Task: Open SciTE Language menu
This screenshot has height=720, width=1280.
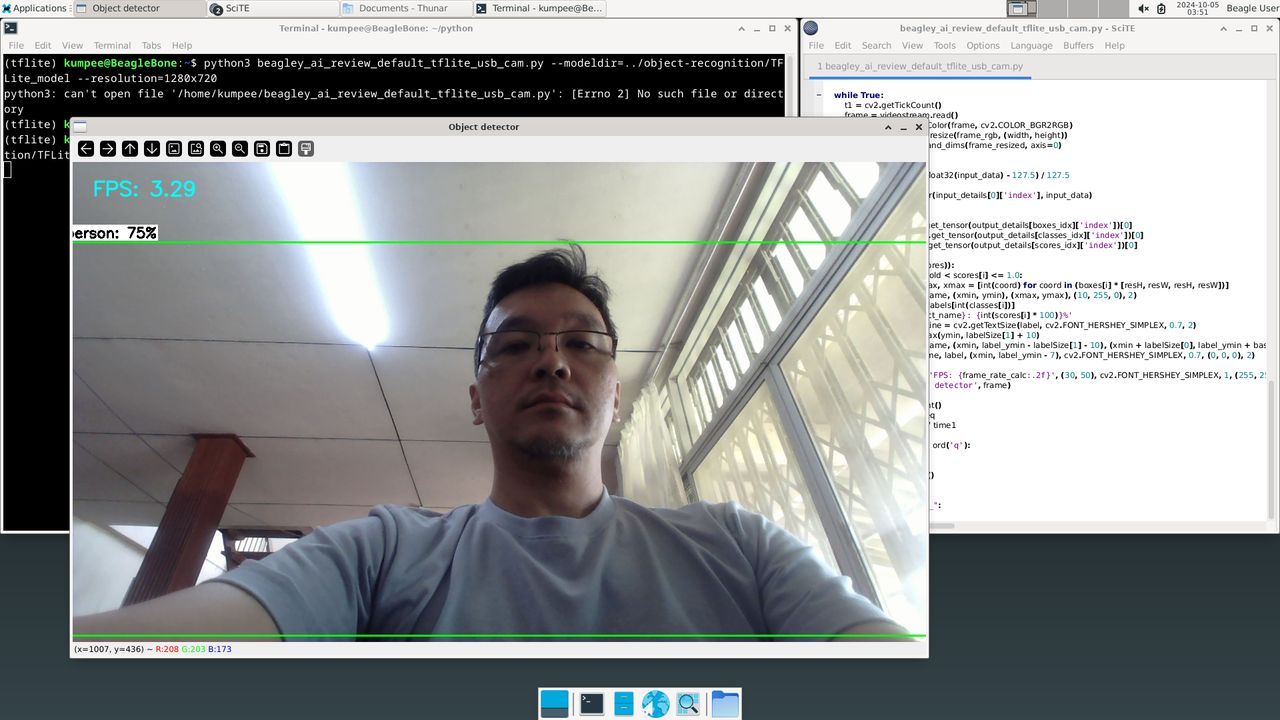Action: pyautogui.click(x=1031, y=45)
